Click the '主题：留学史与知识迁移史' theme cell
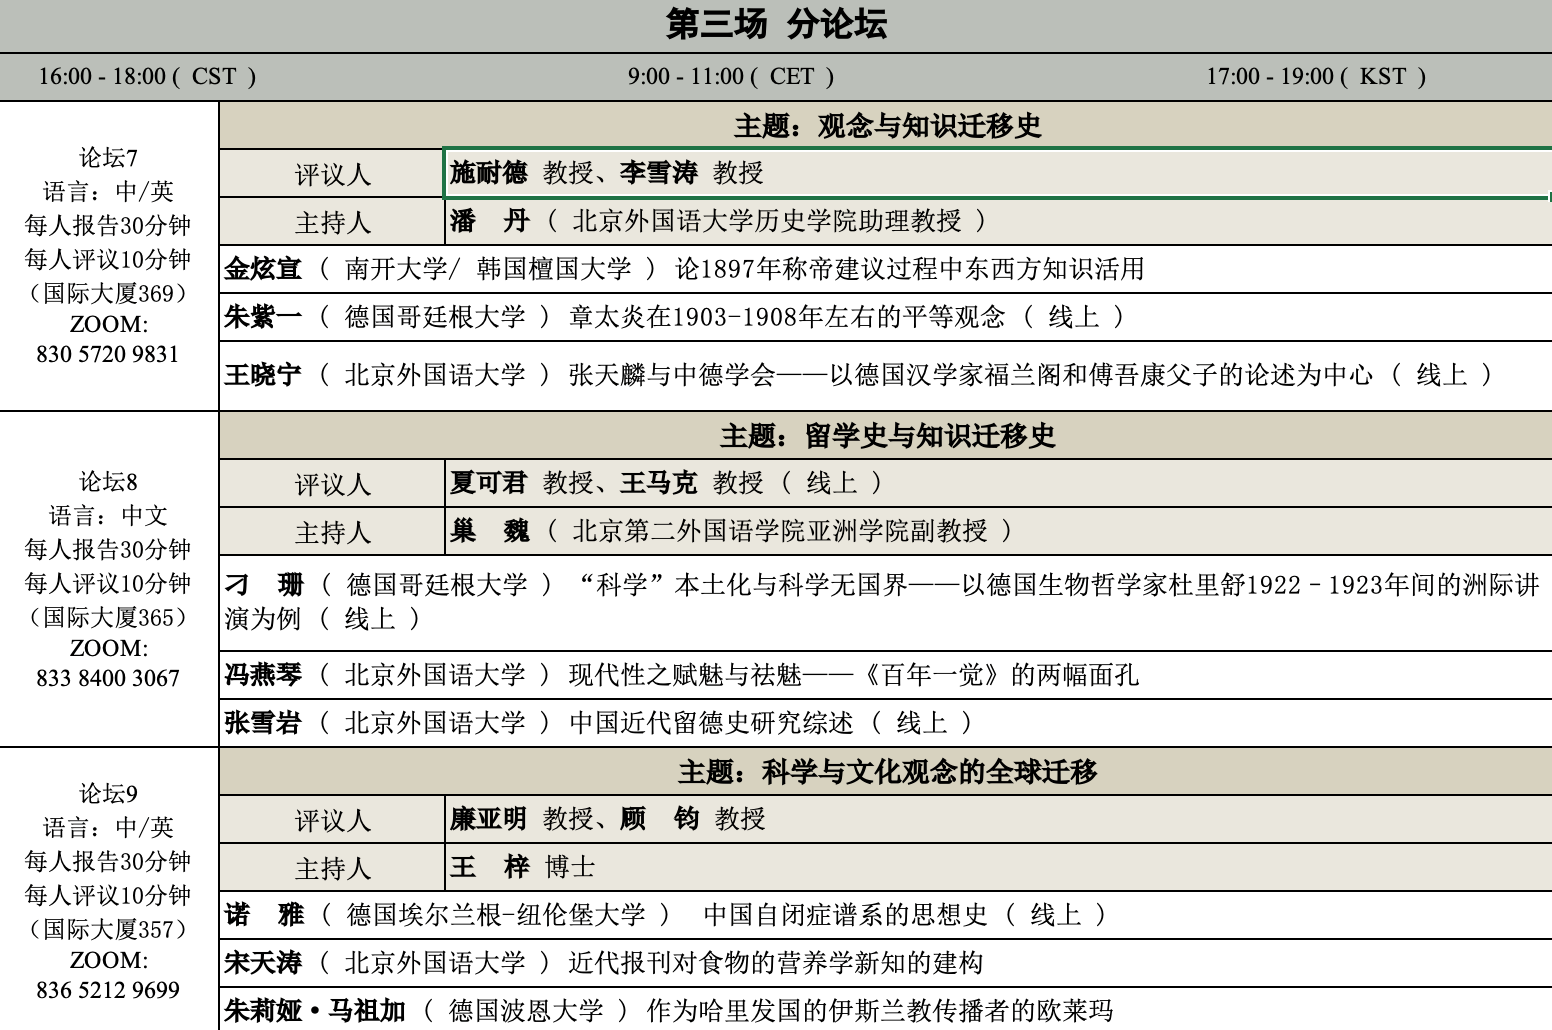1552x1030 pixels. (x=886, y=436)
